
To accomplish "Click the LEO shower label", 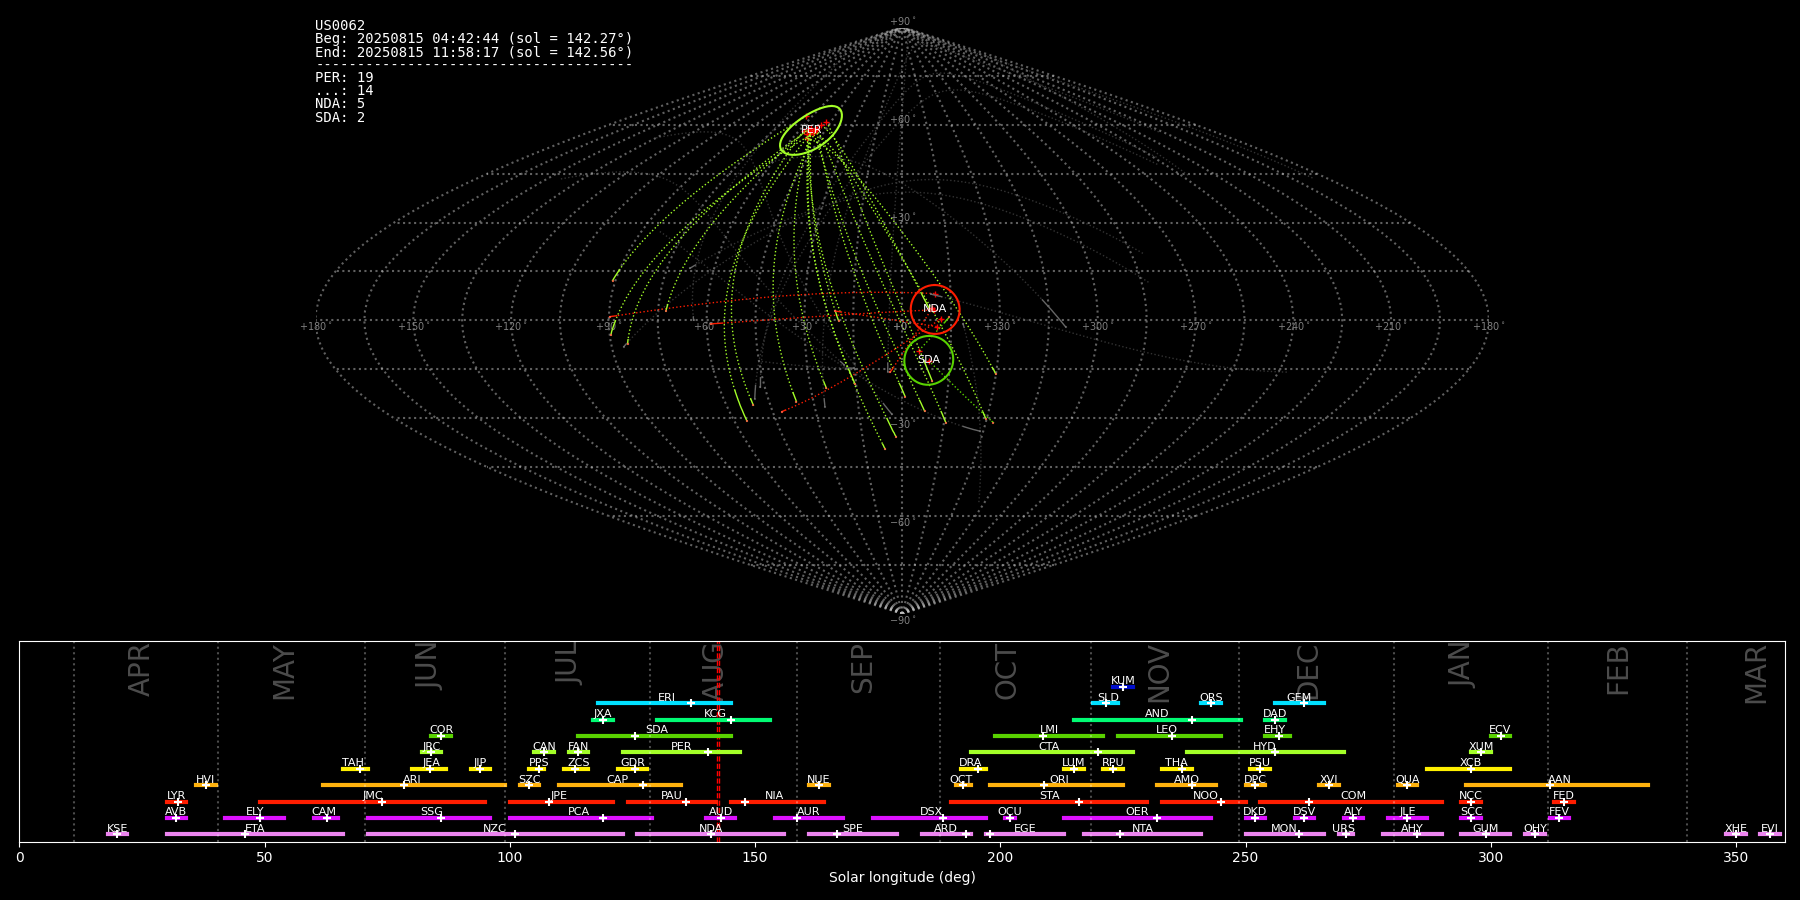I will point(1166,730).
